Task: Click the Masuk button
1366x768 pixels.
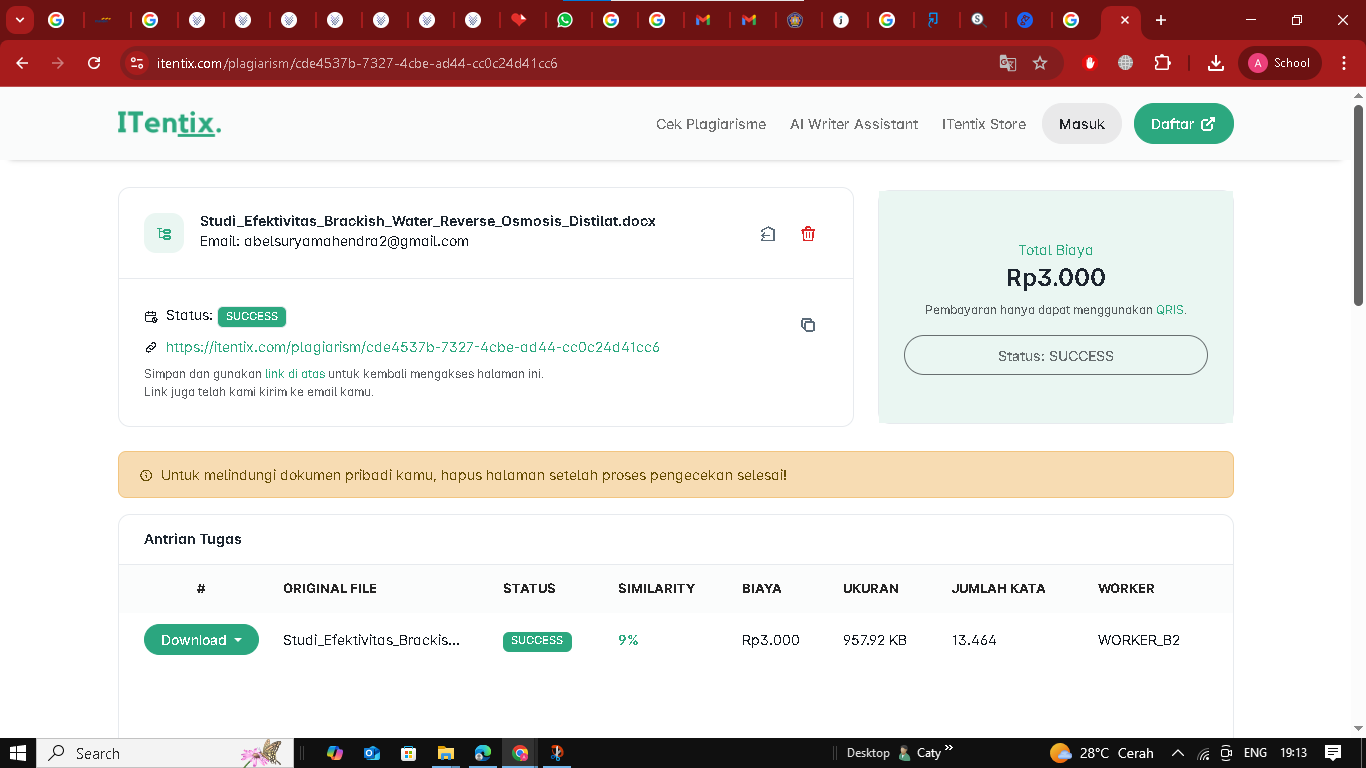Action: [1082, 124]
